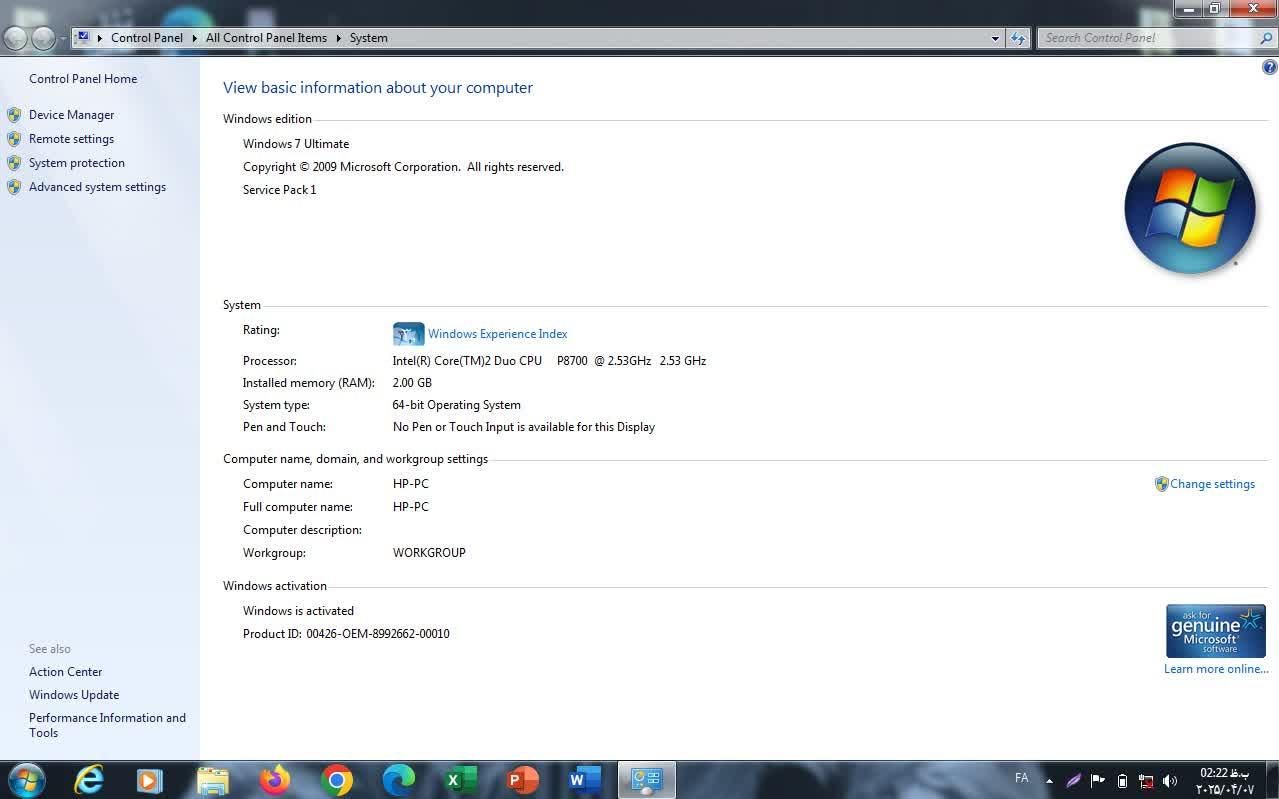The width and height of the screenshot is (1279, 799).
Task: Open the media player taskbar icon
Action: click(x=150, y=780)
